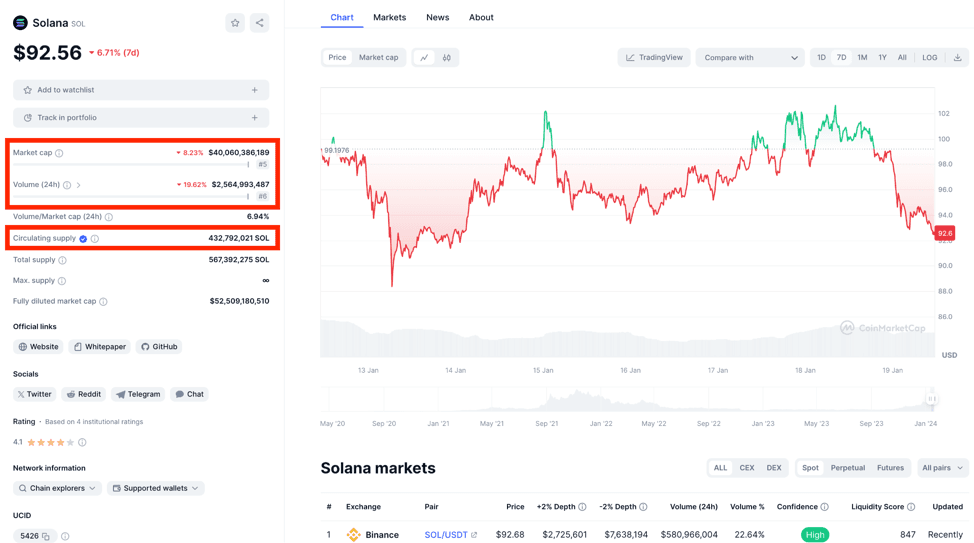The image size is (974, 543).
Task: Filter markets by CEX exchanges
Action: (747, 468)
